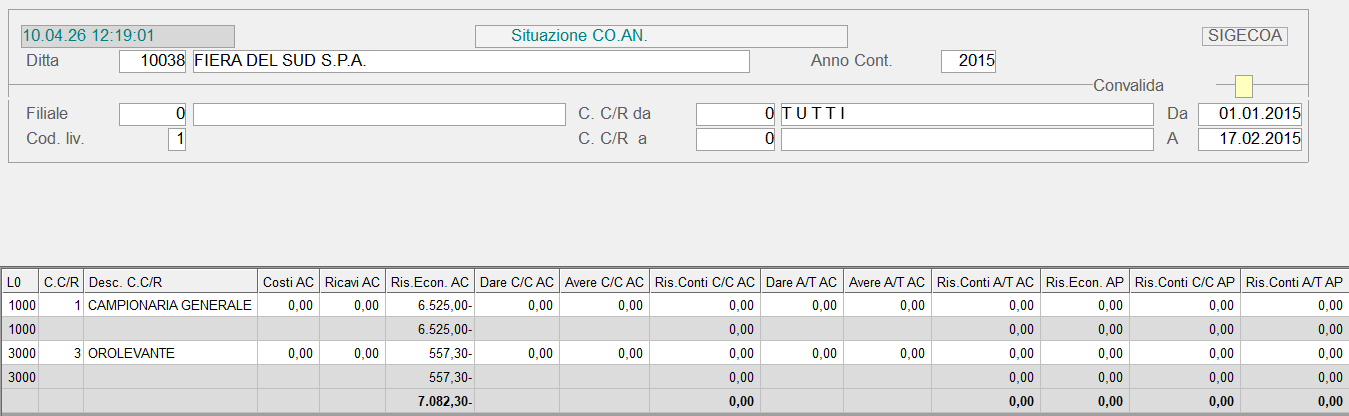The width and height of the screenshot is (1349, 416).
Task: Click the C. C/R a code field
Action: pyautogui.click(x=735, y=139)
